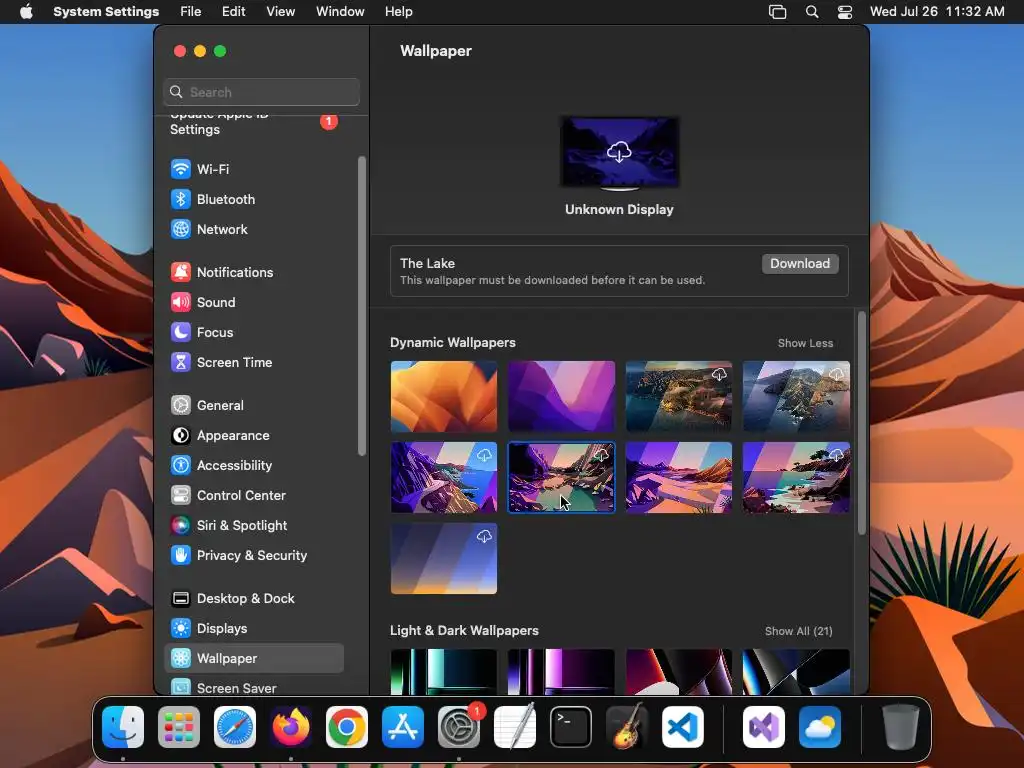Click the sidebar vertical scrollbar
1024x768 pixels.
click(x=362, y=306)
